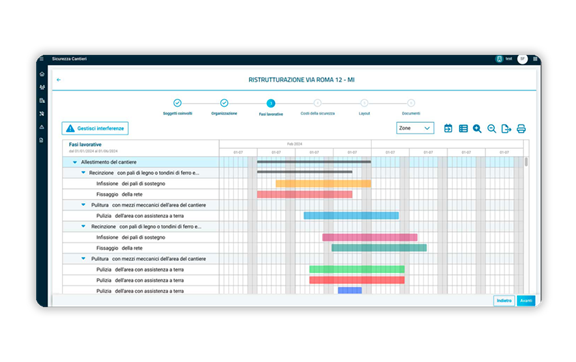Go to the Costi della sicurezza step
576x362 pixels.
point(317,103)
